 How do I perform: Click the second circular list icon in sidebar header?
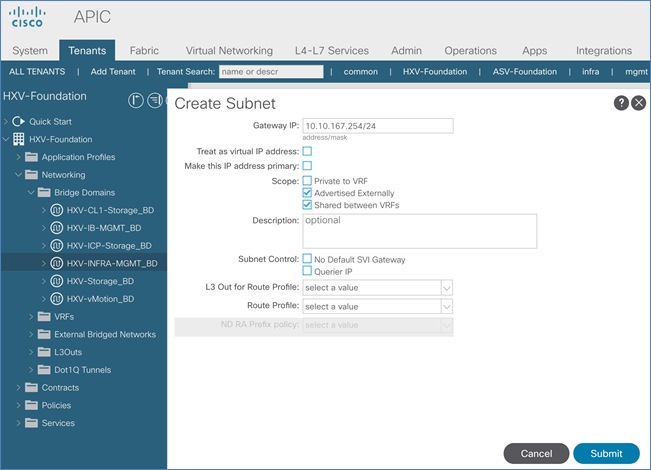155,100
